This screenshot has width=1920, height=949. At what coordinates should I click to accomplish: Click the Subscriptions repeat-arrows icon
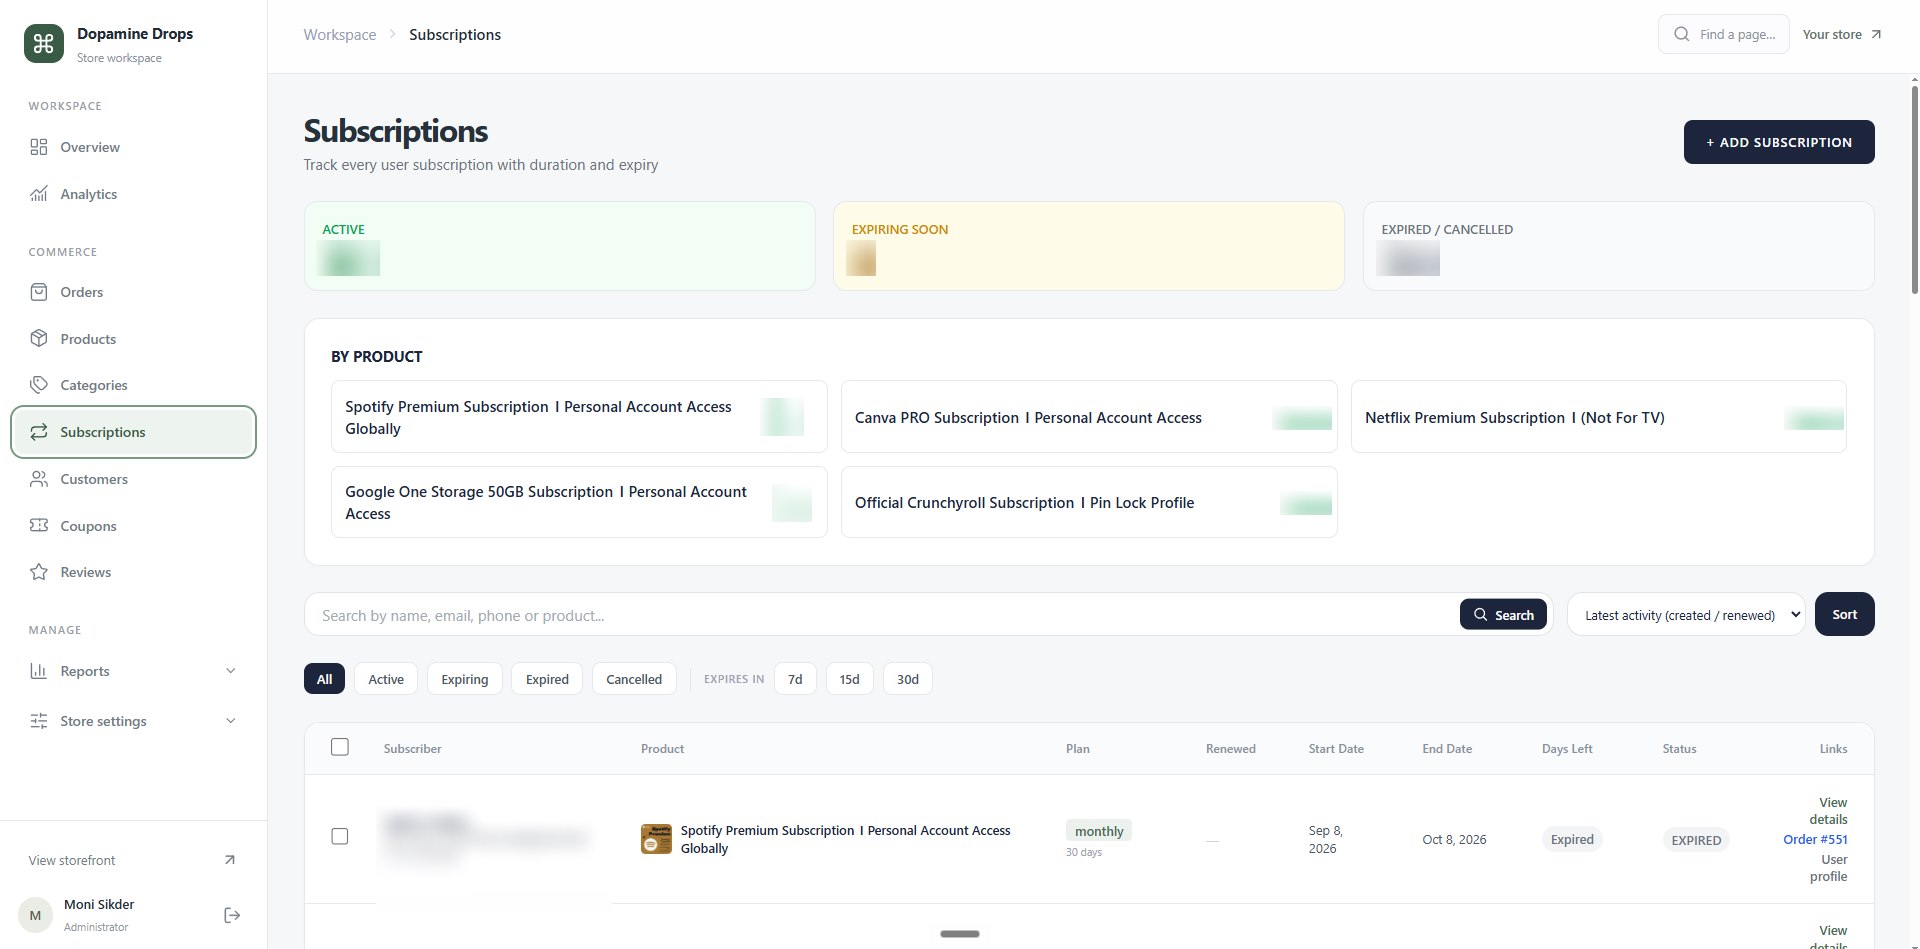pyautogui.click(x=39, y=432)
